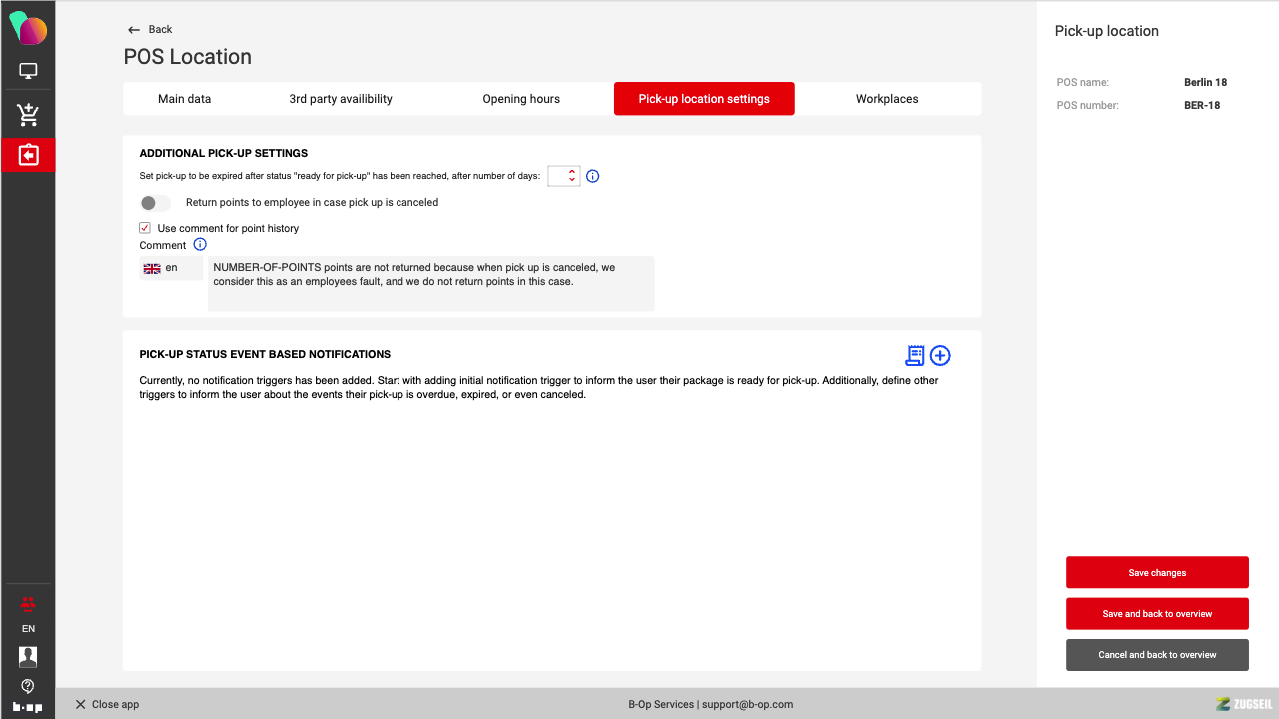Switch to the Main data tab

point(185,99)
